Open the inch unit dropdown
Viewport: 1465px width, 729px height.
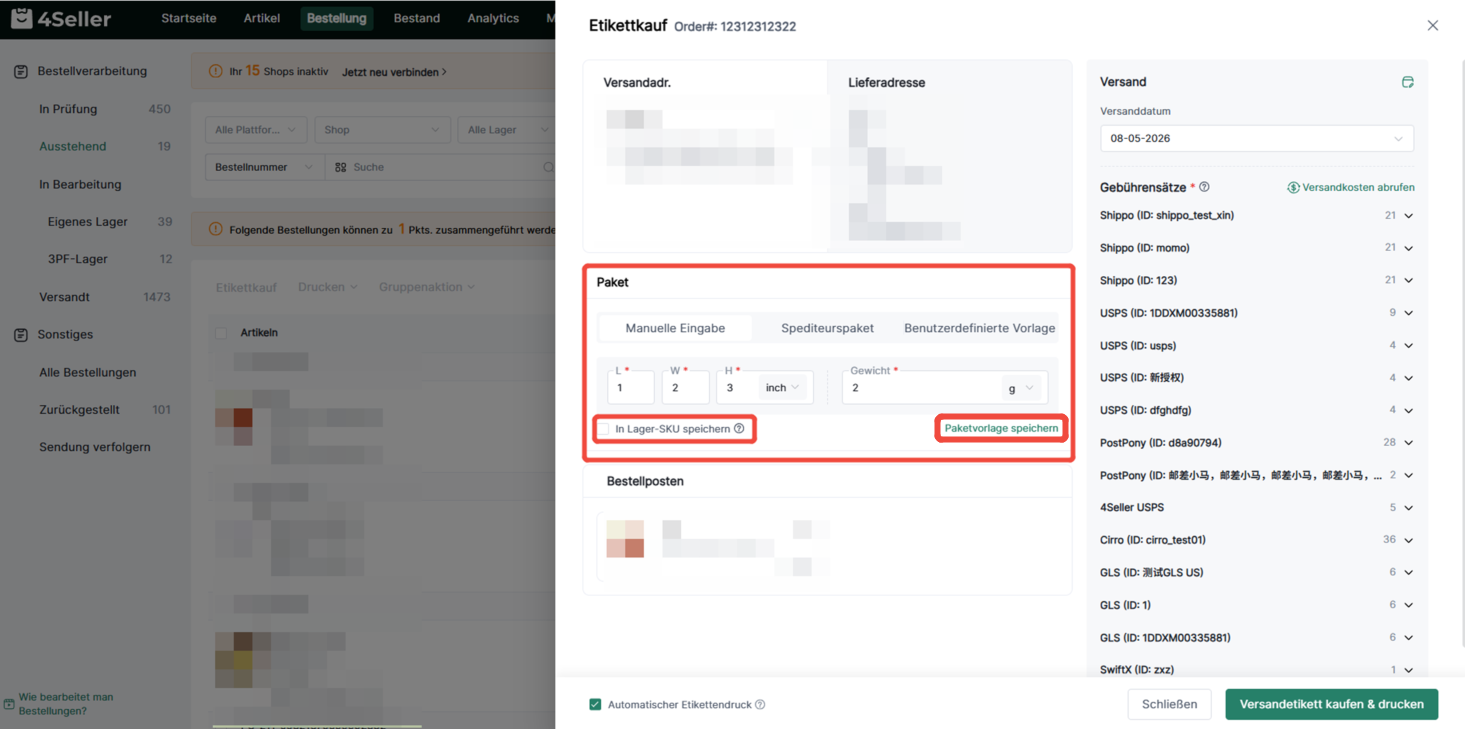783,388
